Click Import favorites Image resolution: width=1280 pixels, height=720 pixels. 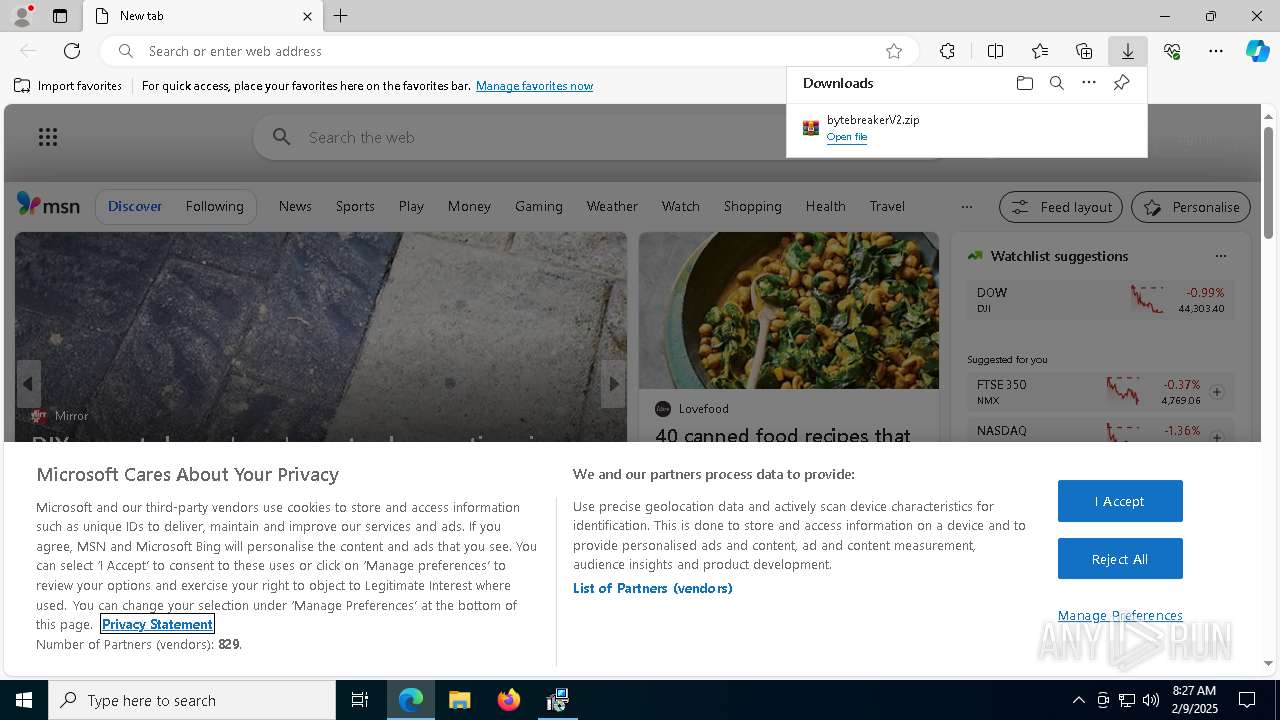(x=68, y=86)
